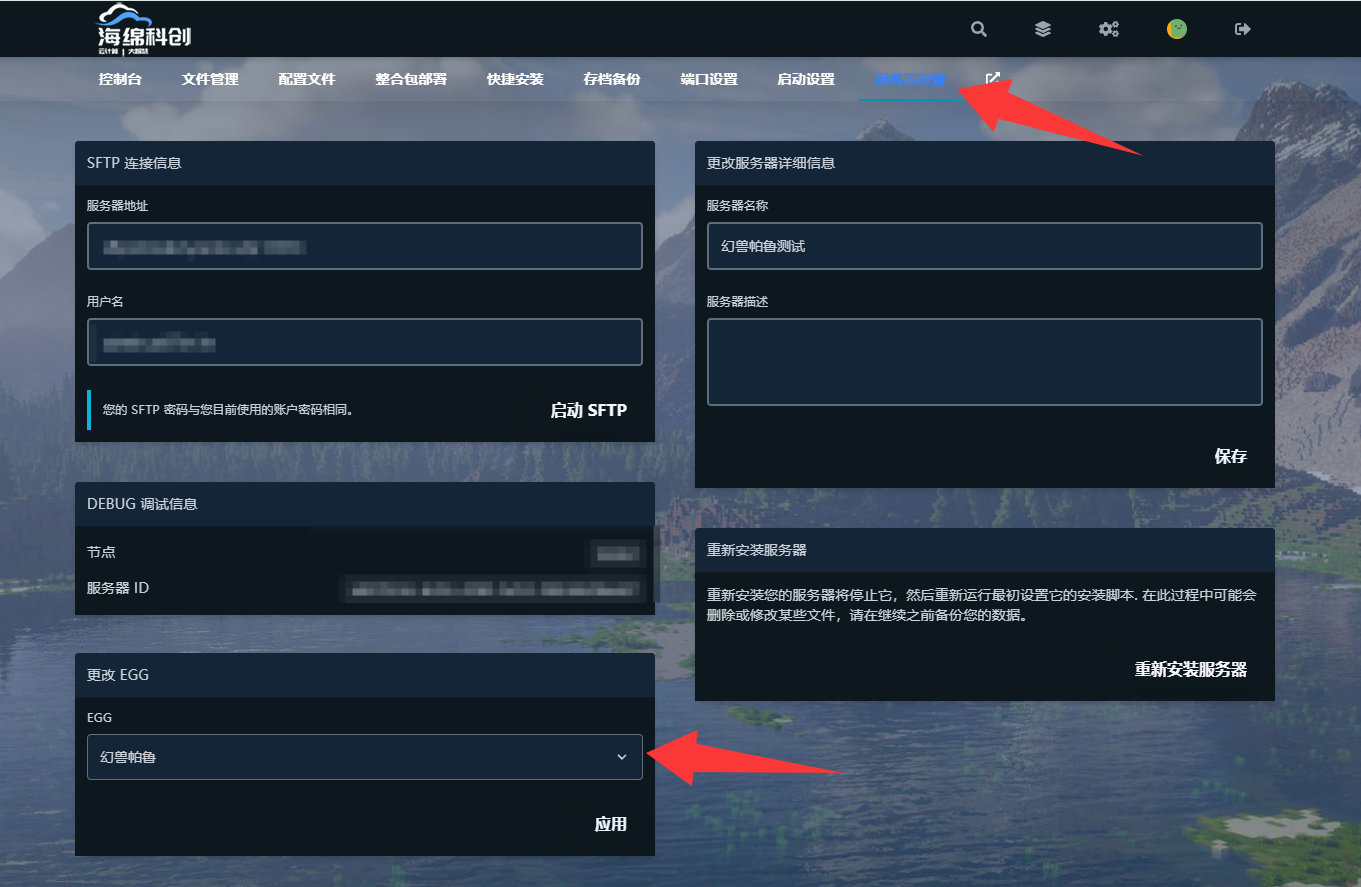
Task: Focus the 服务器描述 text area
Action: tap(984, 362)
